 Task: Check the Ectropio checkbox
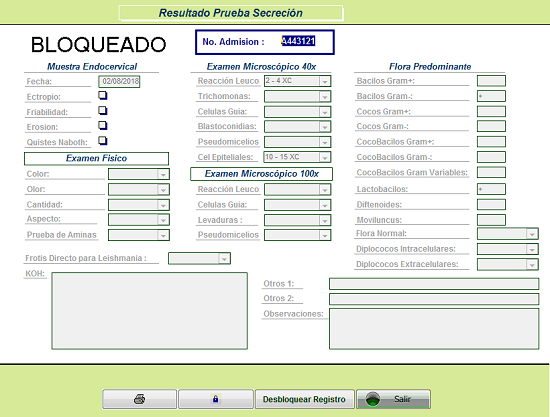[x=102, y=95]
